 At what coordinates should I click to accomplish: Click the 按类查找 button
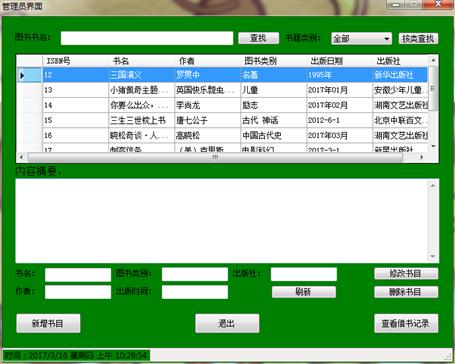point(418,39)
